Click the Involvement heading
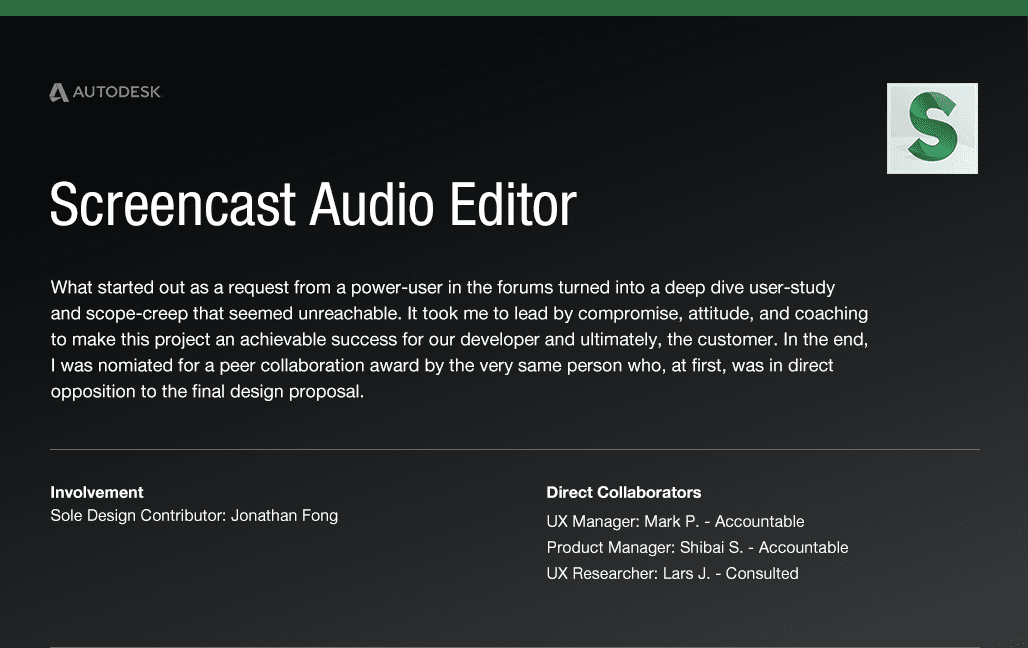 pos(97,492)
